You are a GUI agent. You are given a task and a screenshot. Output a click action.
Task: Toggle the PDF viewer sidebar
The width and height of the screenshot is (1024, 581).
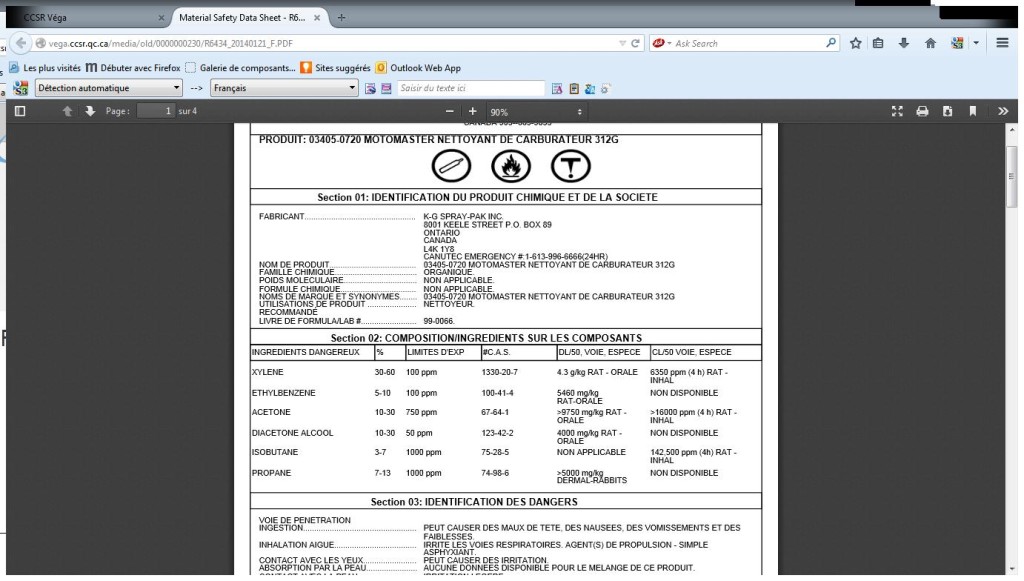point(20,112)
